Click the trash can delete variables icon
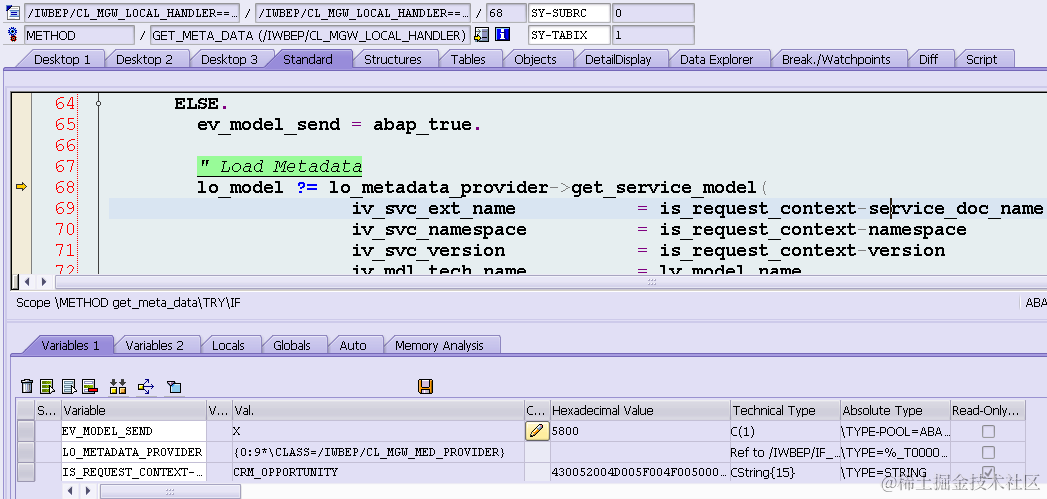Image resolution: width=1047 pixels, height=499 pixels. [27, 386]
